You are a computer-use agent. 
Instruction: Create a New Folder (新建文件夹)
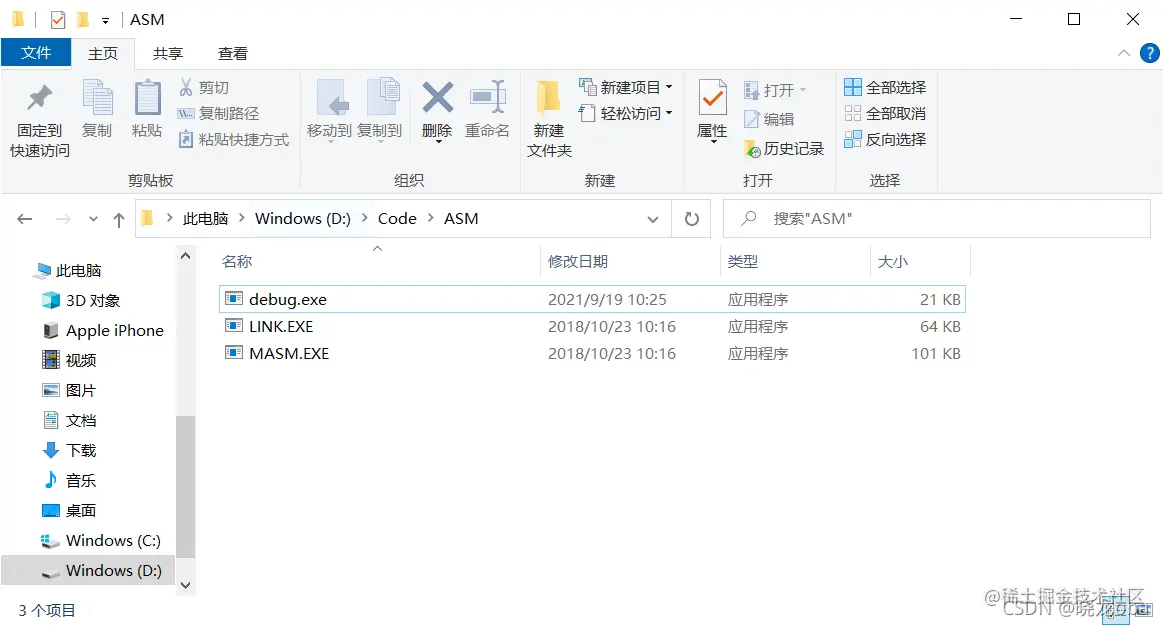[x=549, y=119]
